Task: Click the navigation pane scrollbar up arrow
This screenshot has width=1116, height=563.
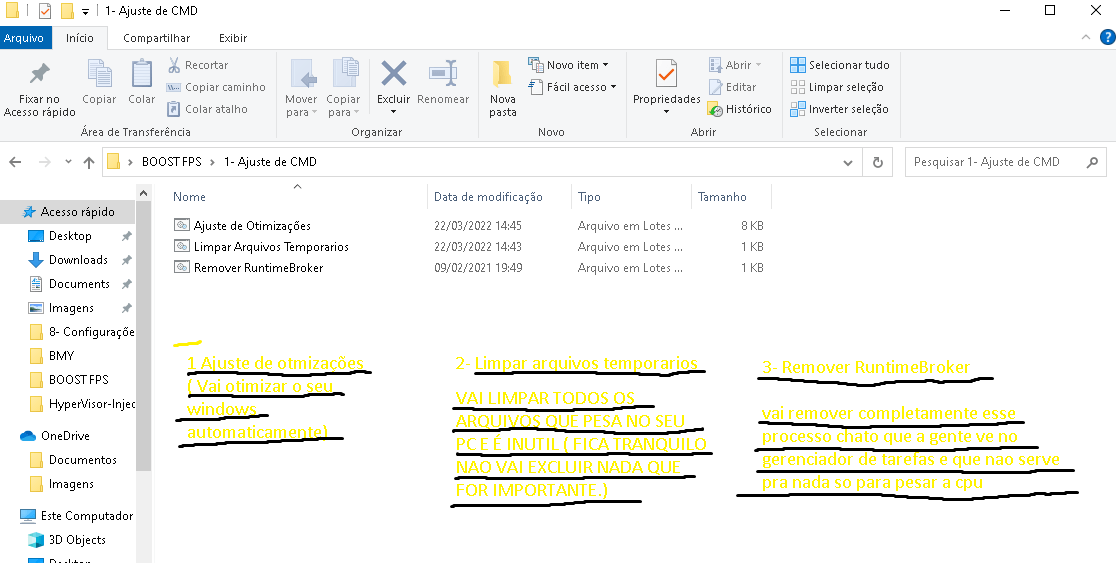Action: tap(143, 193)
